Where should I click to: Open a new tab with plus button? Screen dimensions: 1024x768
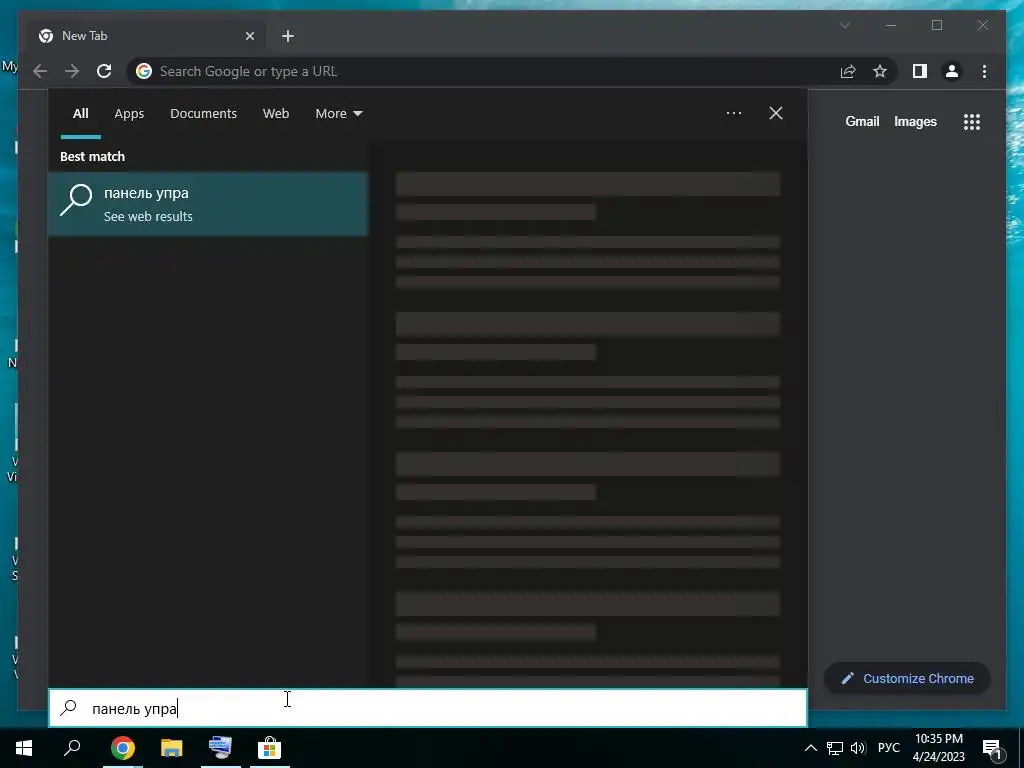288,36
